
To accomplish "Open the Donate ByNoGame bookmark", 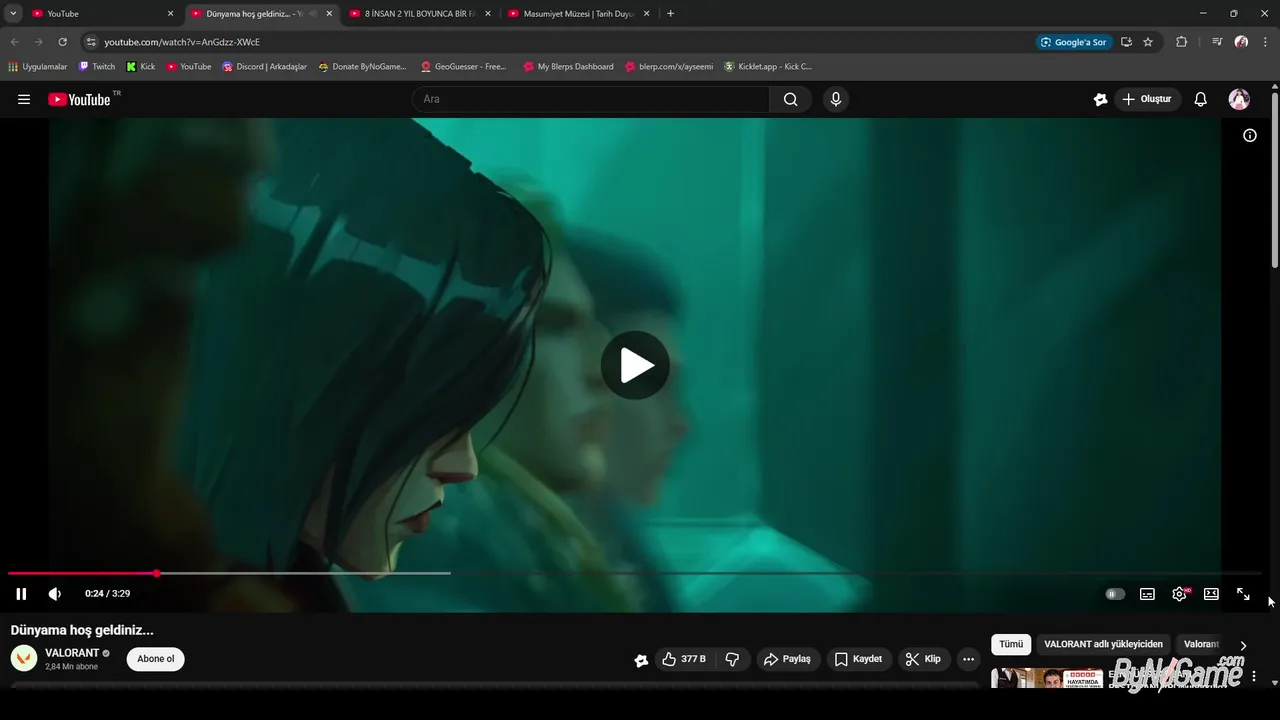I will (x=363, y=67).
